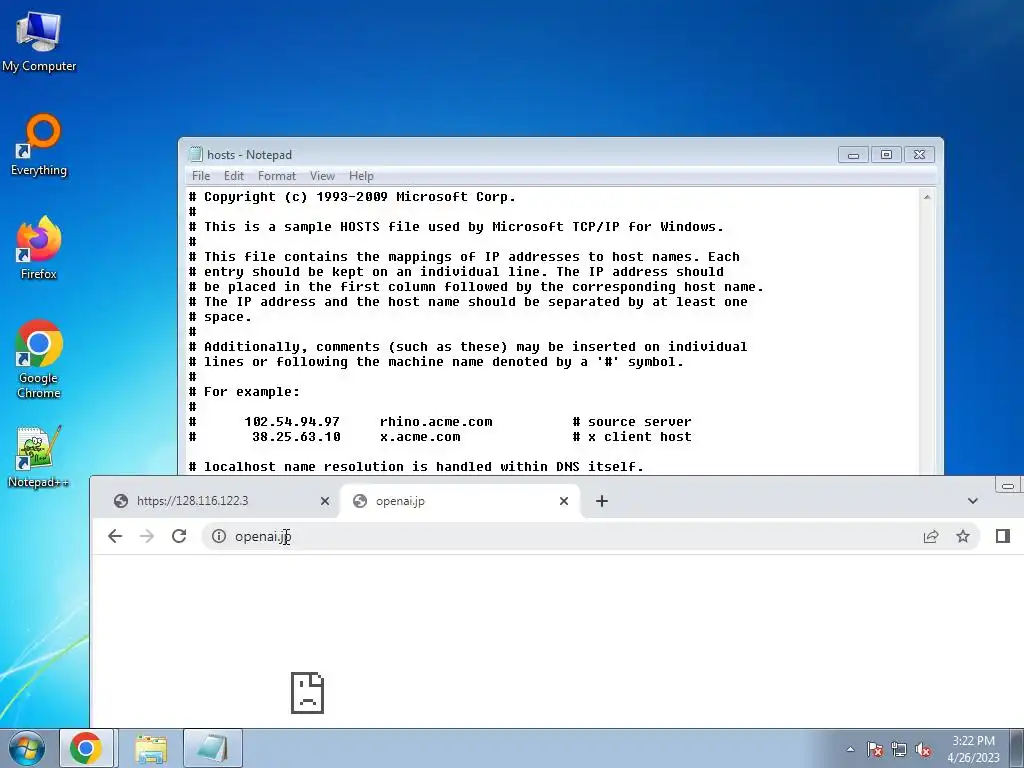This screenshot has width=1024, height=768.
Task: Open Notepad Help menu
Action: click(x=361, y=176)
